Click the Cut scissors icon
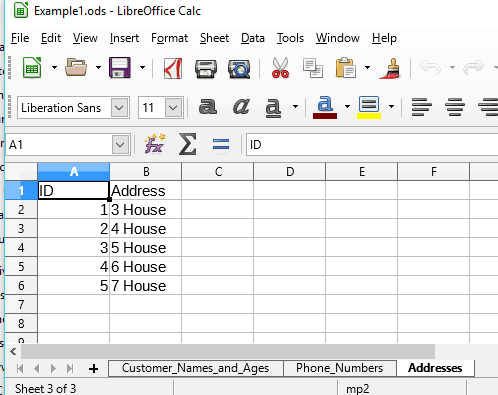498x395 pixels. coord(280,68)
